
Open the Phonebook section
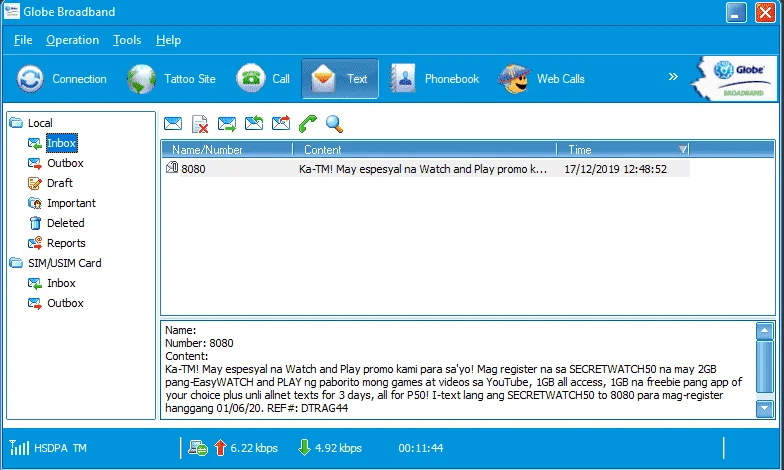[434, 79]
